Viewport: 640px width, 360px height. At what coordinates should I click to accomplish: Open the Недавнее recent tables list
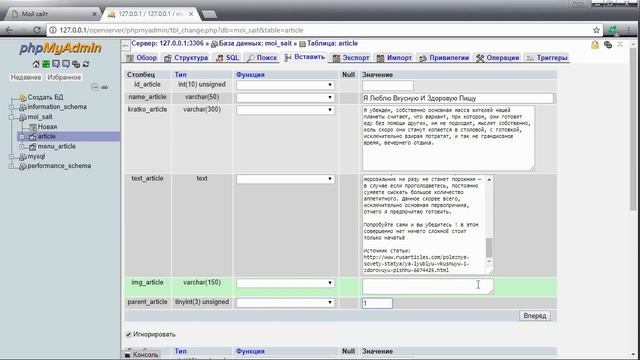pyautogui.click(x=26, y=77)
